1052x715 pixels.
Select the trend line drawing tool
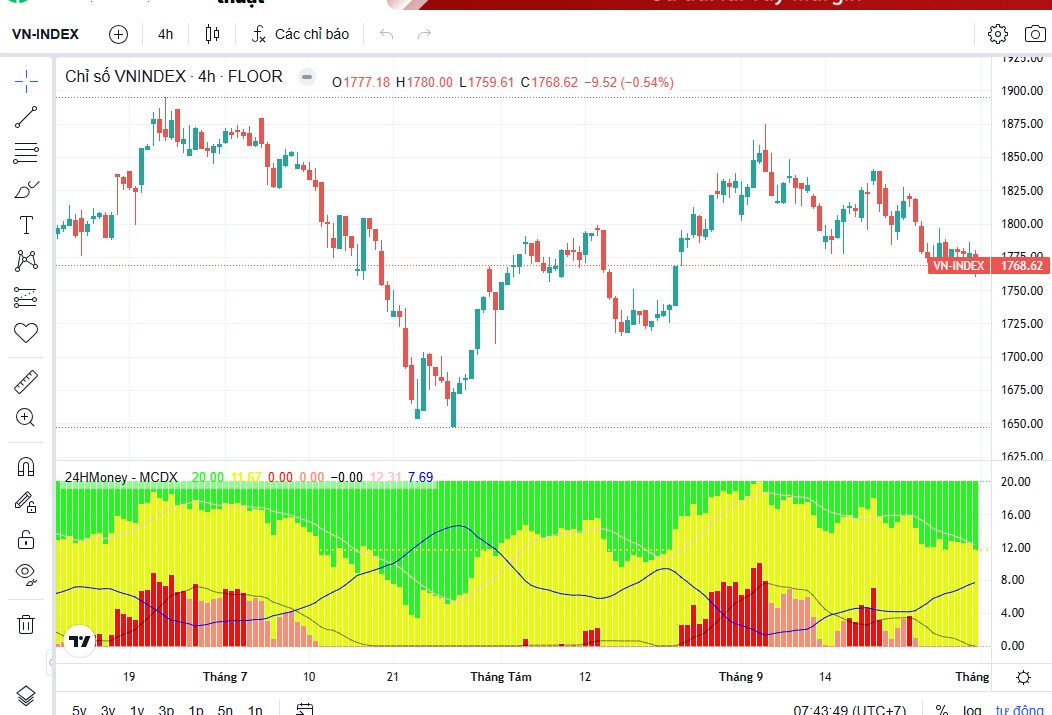26,117
